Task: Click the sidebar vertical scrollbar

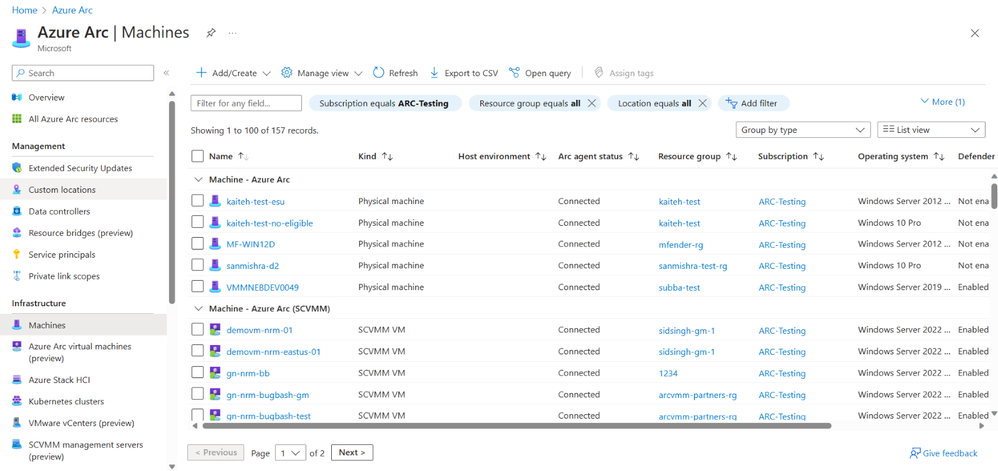Action: click(x=171, y=202)
